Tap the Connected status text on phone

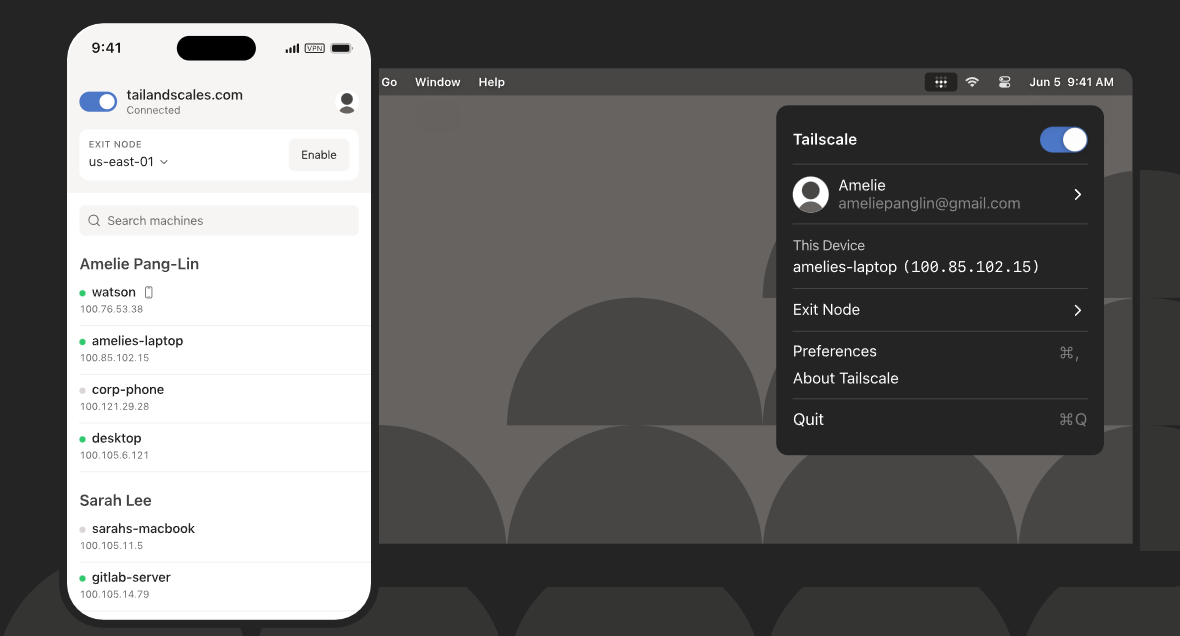click(x=154, y=110)
